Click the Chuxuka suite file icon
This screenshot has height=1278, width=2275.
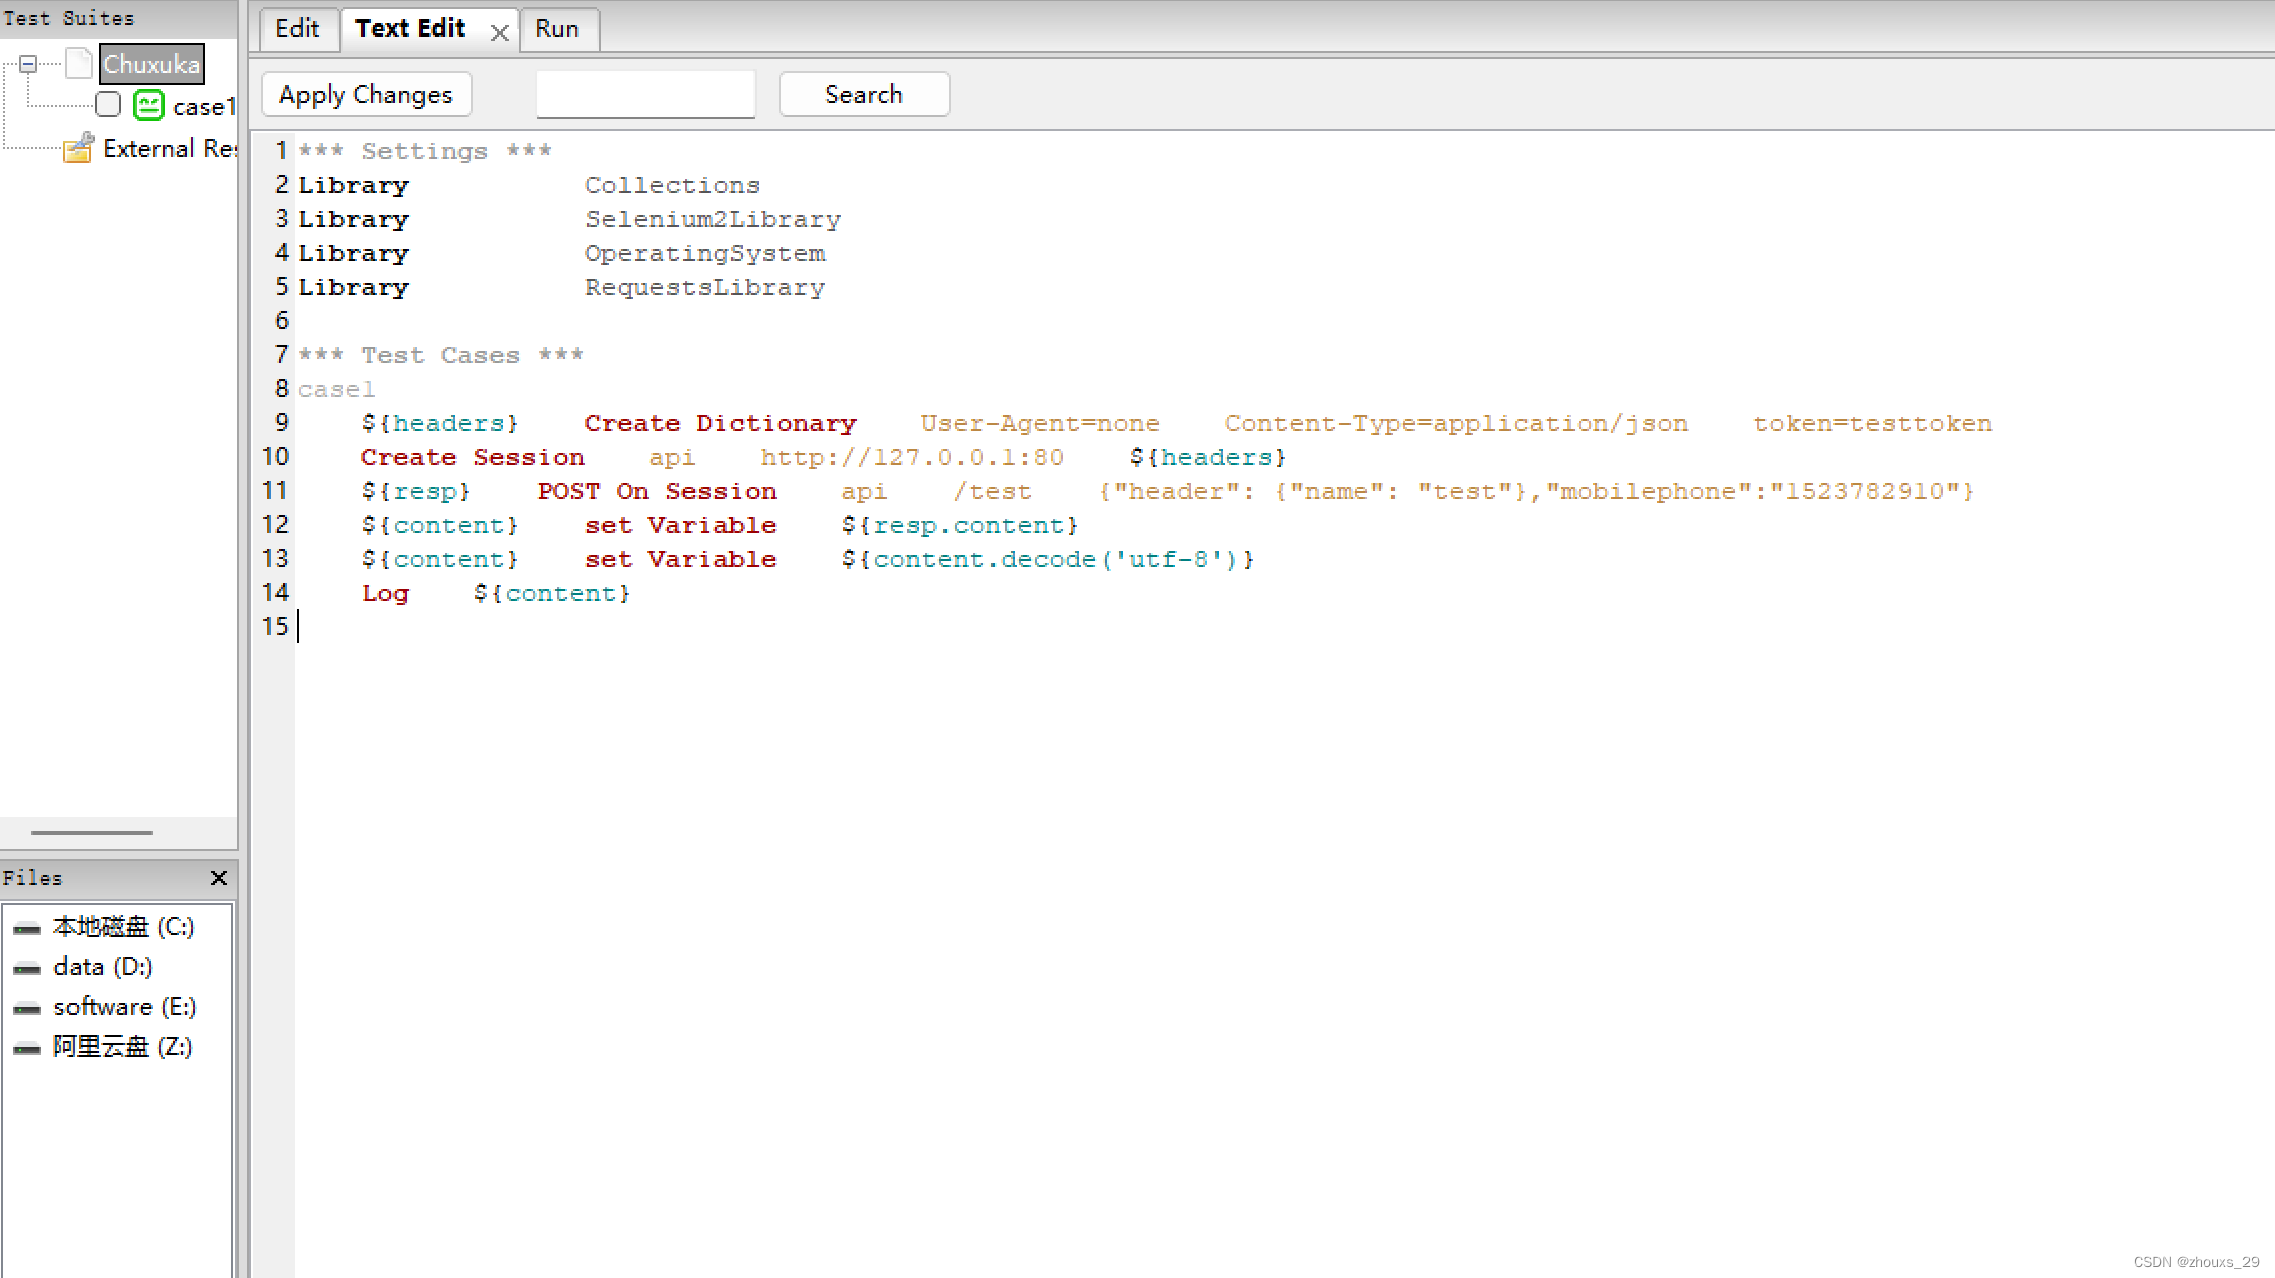click(79, 64)
